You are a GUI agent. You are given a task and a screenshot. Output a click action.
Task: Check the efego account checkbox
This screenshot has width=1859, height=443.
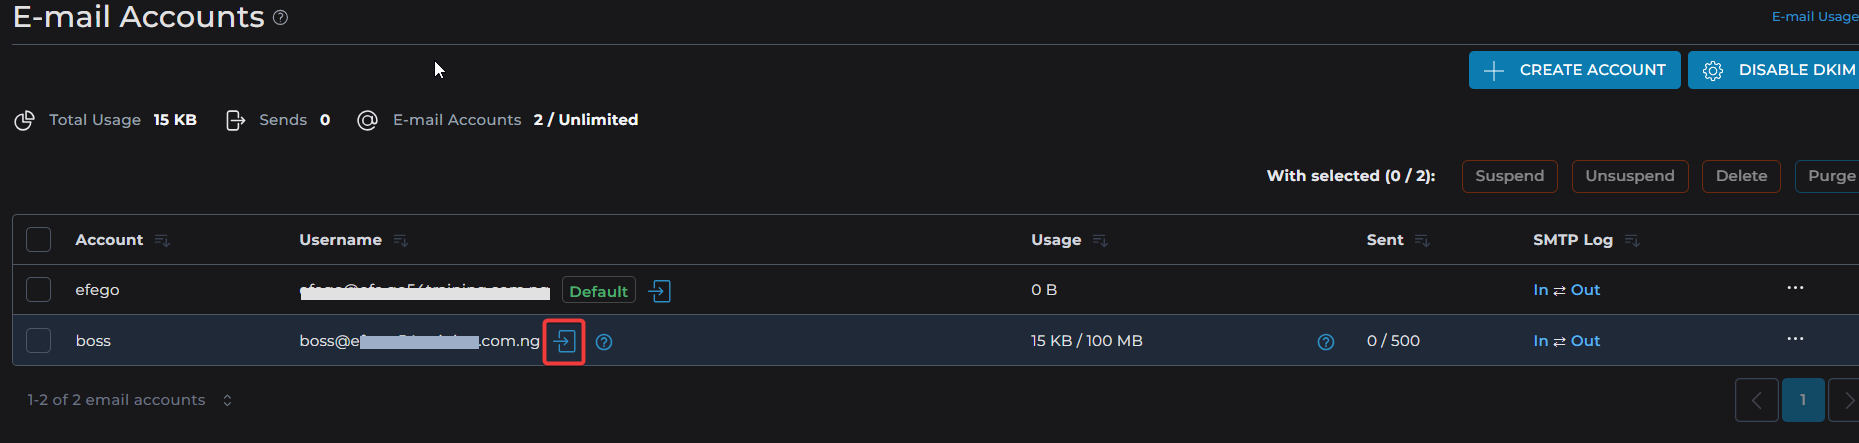coord(39,290)
